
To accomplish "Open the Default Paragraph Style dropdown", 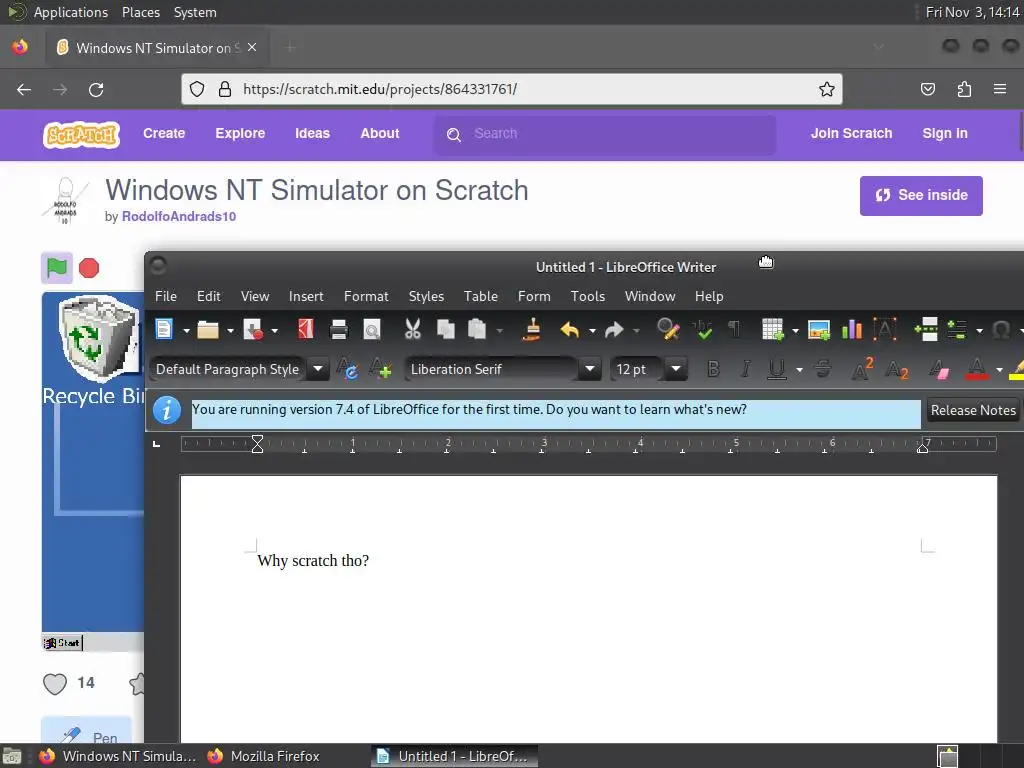I will (318, 369).
